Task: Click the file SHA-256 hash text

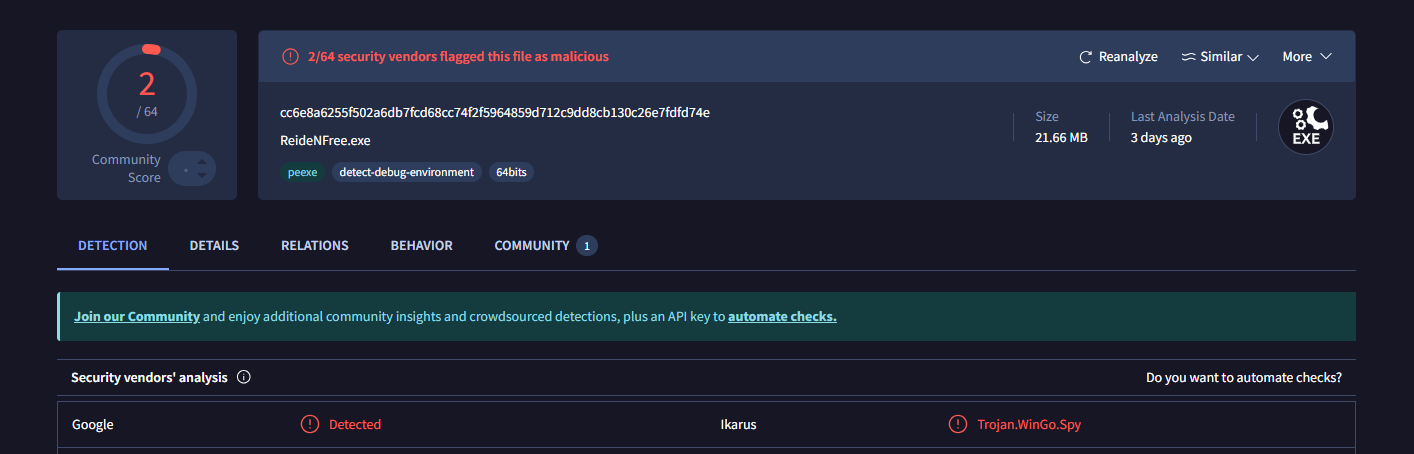Action: 495,112
